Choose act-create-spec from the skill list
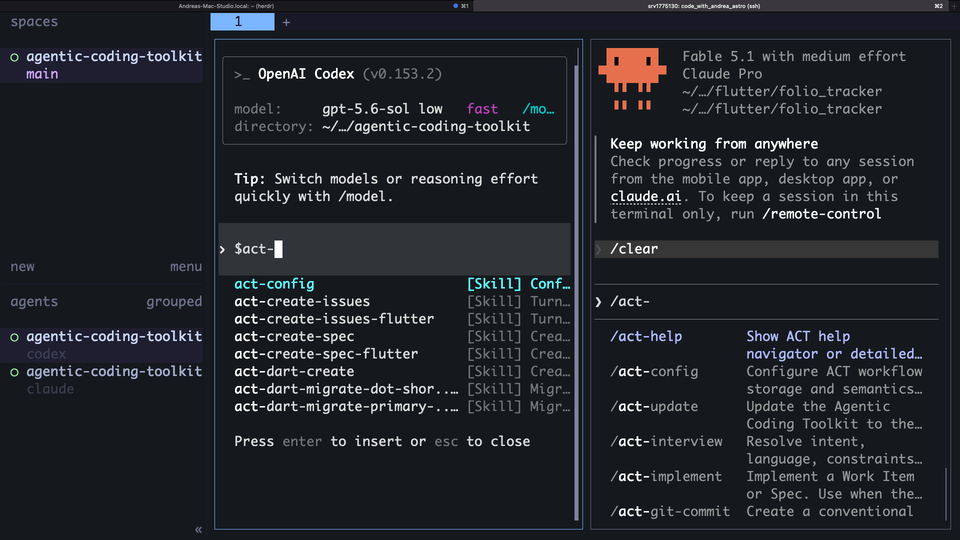The image size is (960, 540). pos(402,336)
